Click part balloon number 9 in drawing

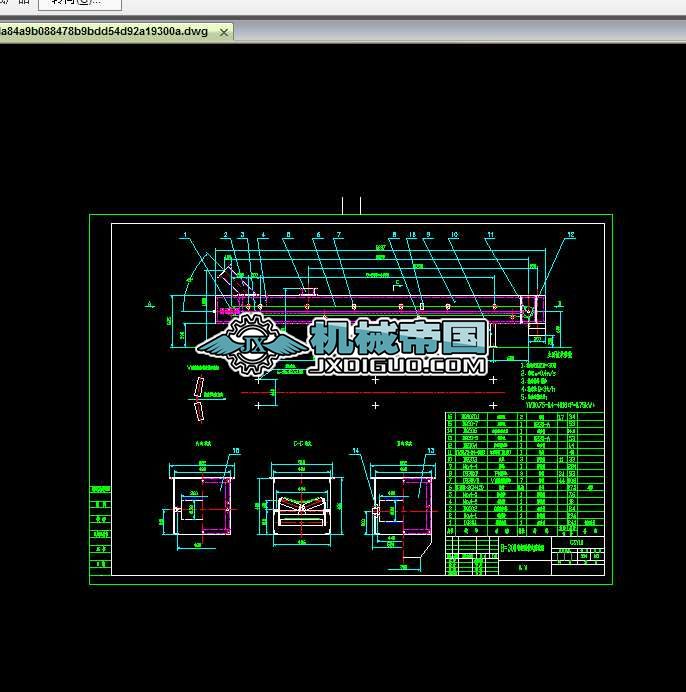coord(428,235)
